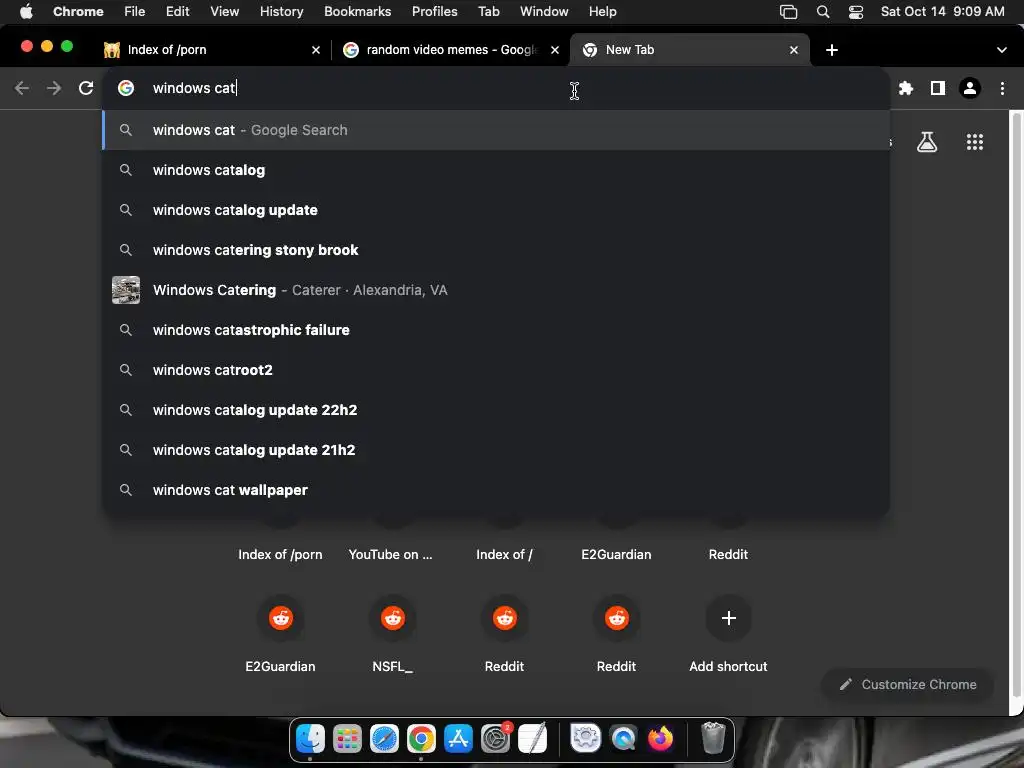The height and width of the screenshot is (768, 1024).
Task: Open the Apple menu
Action: click(26, 12)
